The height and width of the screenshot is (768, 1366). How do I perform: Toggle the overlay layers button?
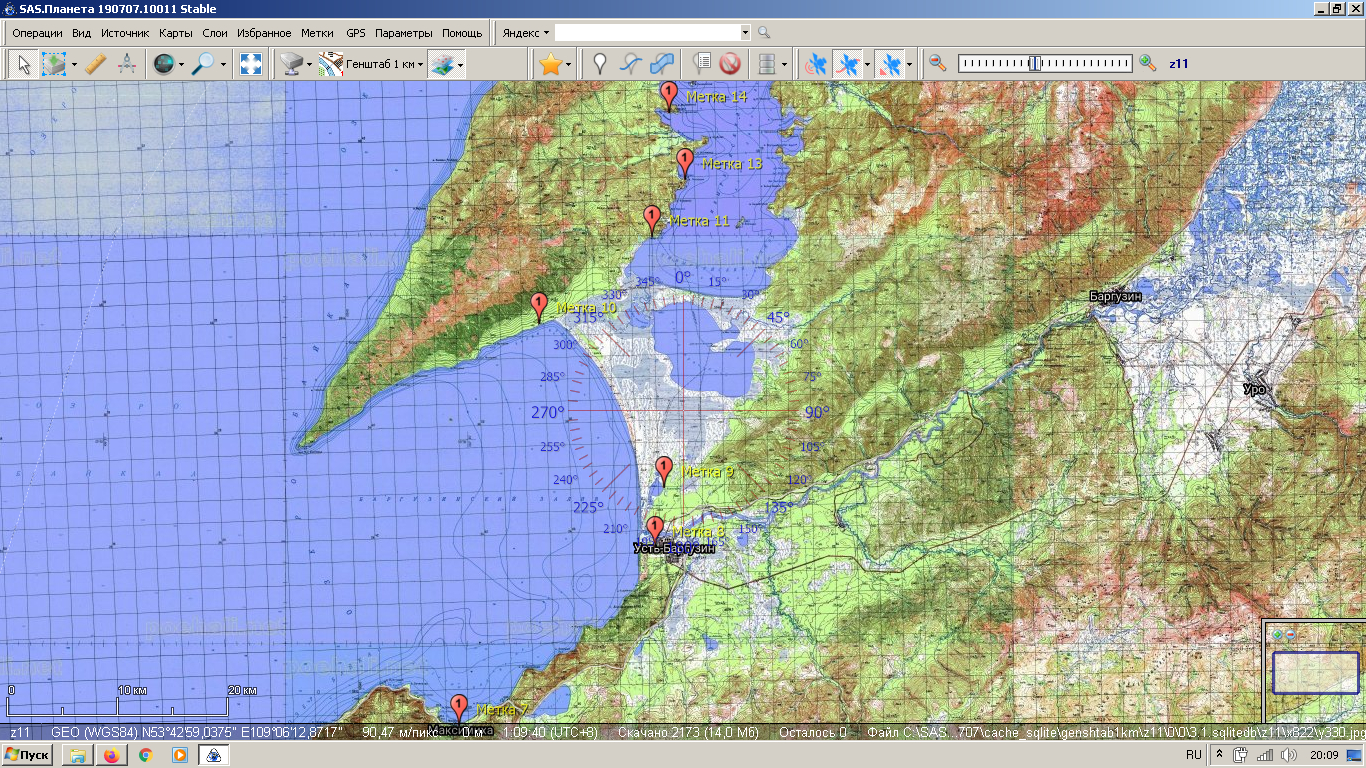tap(441, 64)
